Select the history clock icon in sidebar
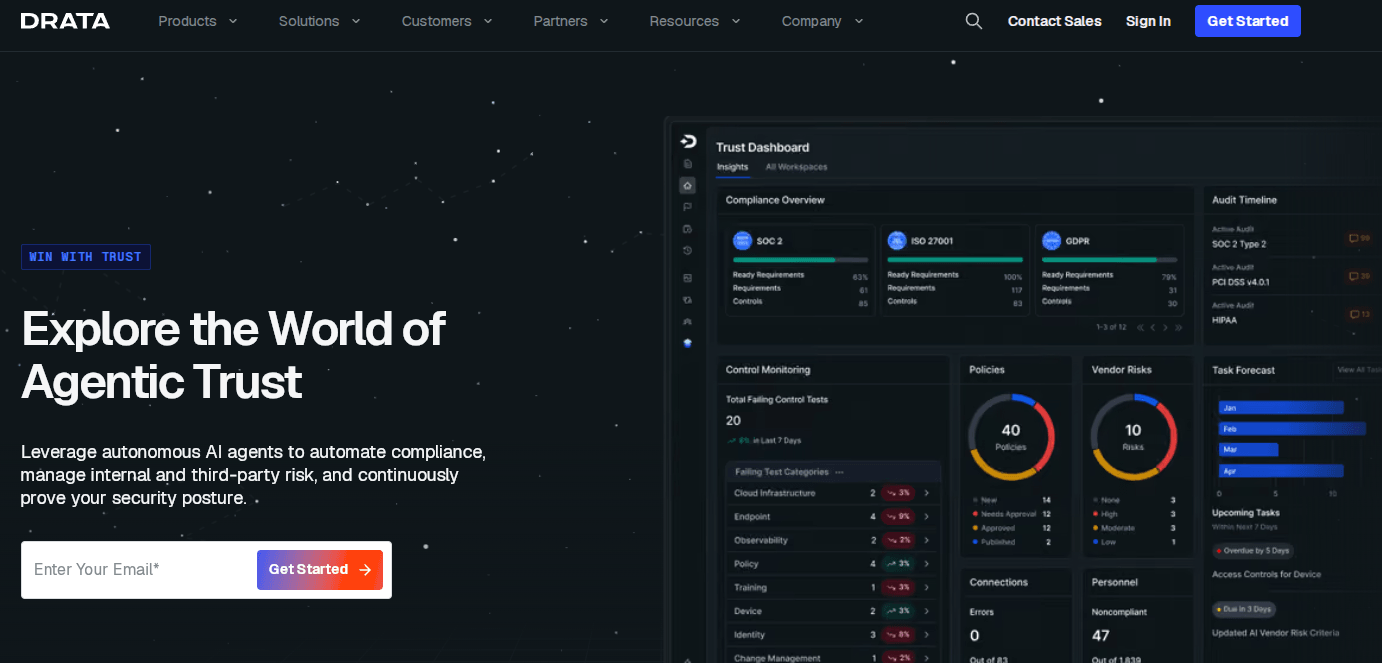The height and width of the screenshot is (663, 1382). click(687, 250)
